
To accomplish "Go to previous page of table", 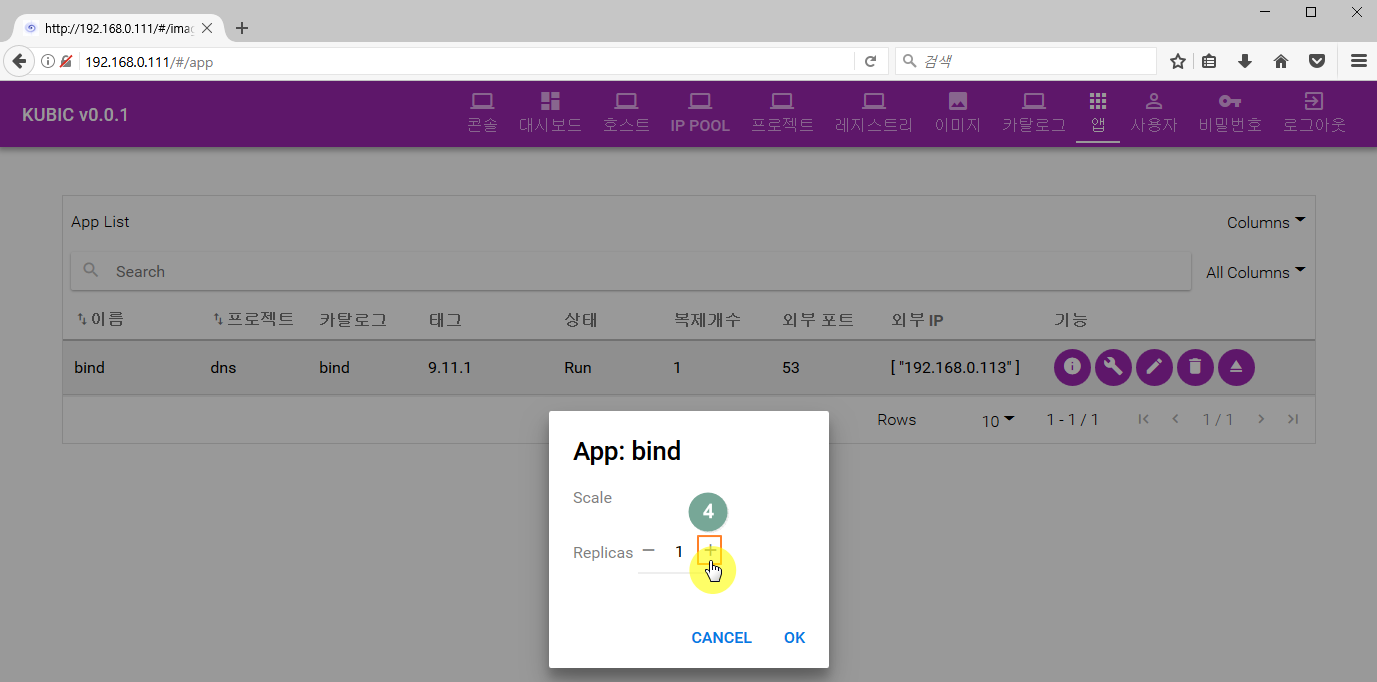I will click(1176, 419).
